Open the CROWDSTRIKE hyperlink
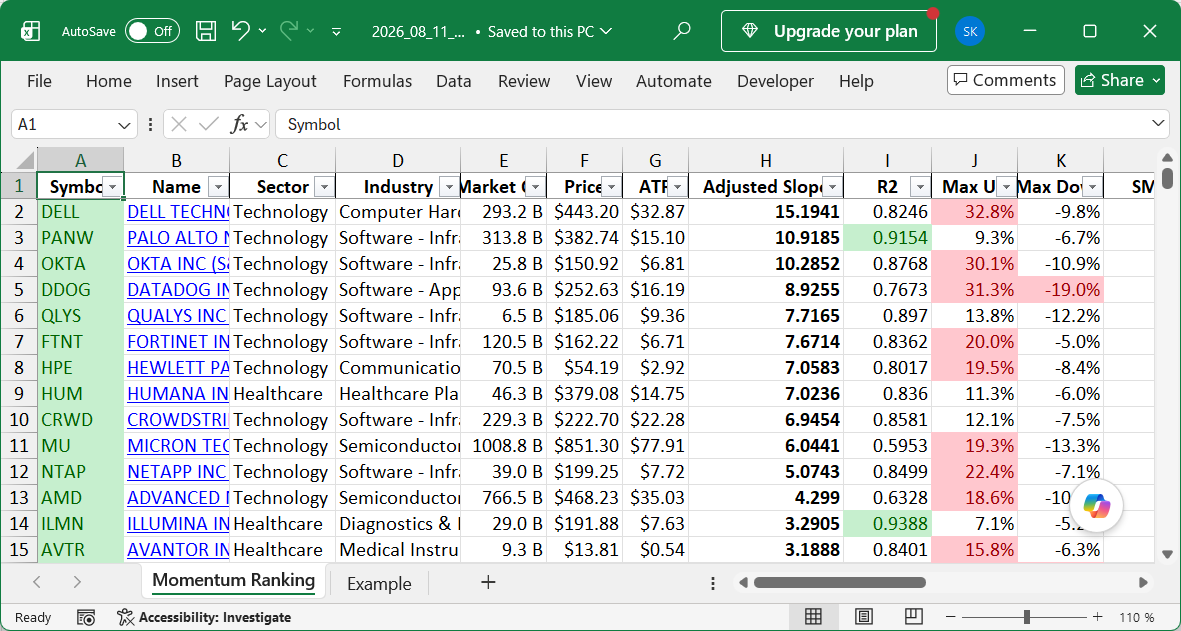 tap(178, 419)
